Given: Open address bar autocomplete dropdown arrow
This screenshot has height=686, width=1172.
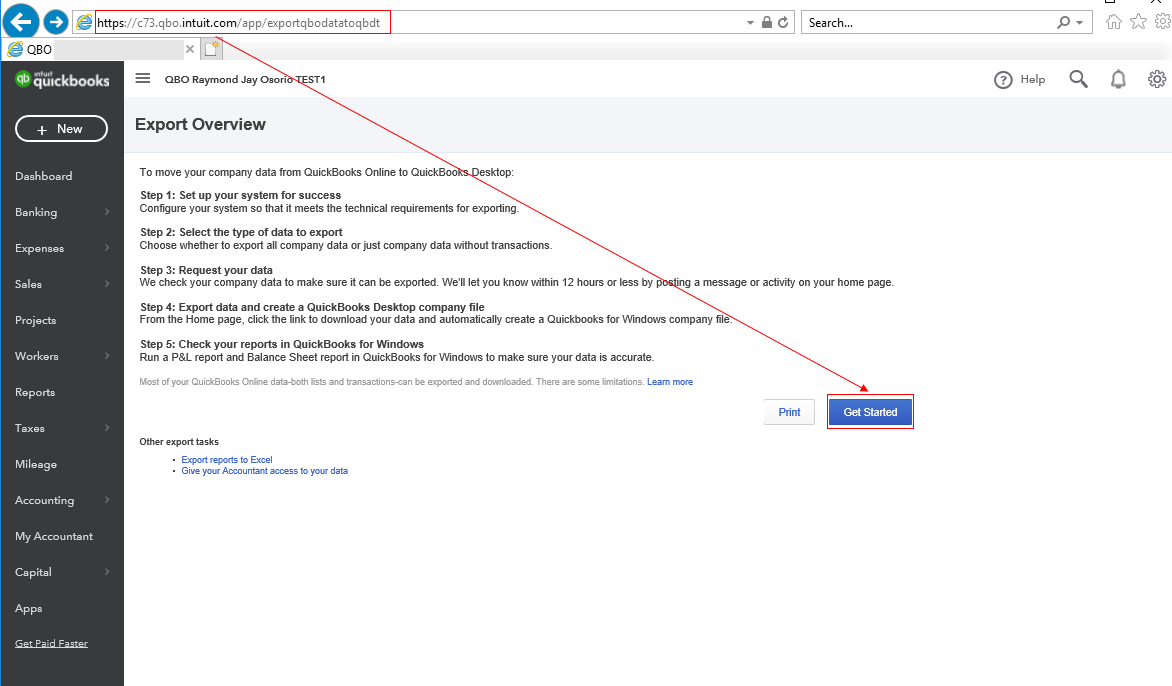Looking at the screenshot, I should point(750,23).
